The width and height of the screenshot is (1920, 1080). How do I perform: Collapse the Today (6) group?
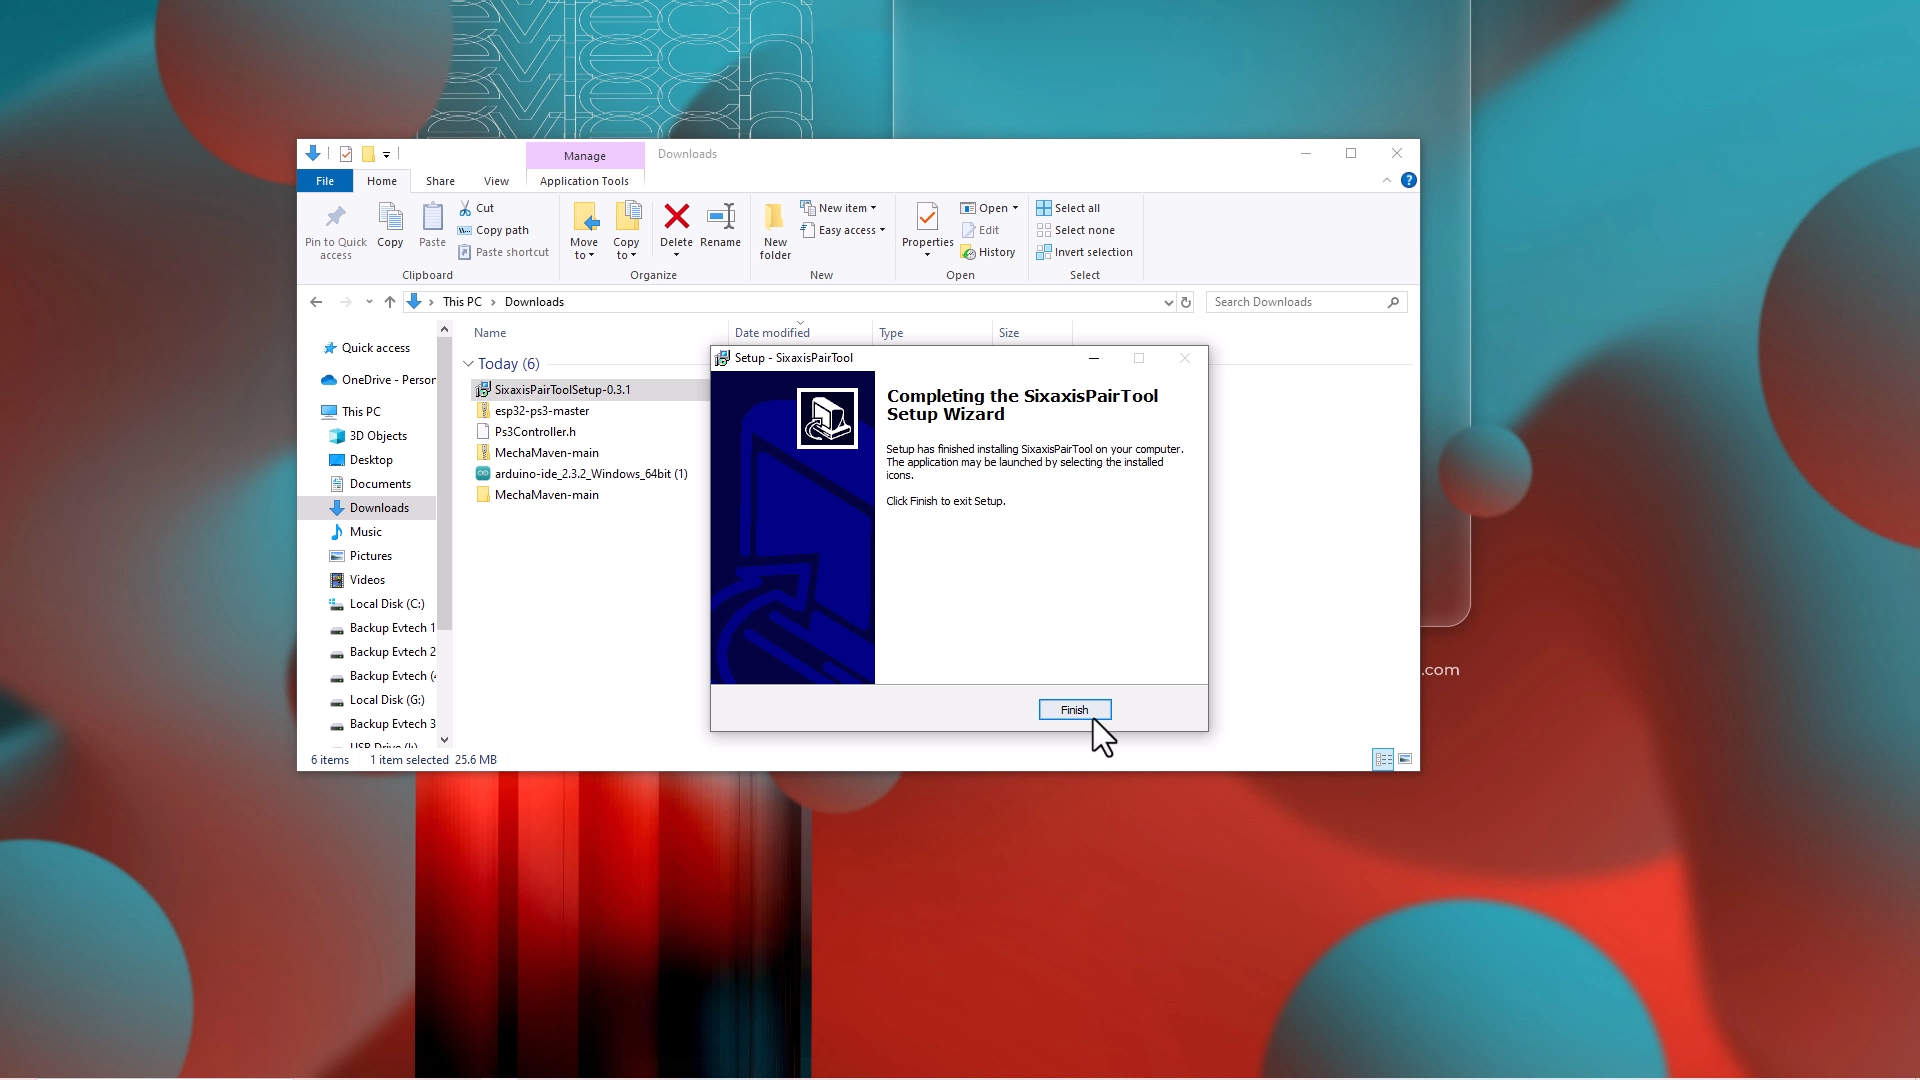[x=468, y=364]
